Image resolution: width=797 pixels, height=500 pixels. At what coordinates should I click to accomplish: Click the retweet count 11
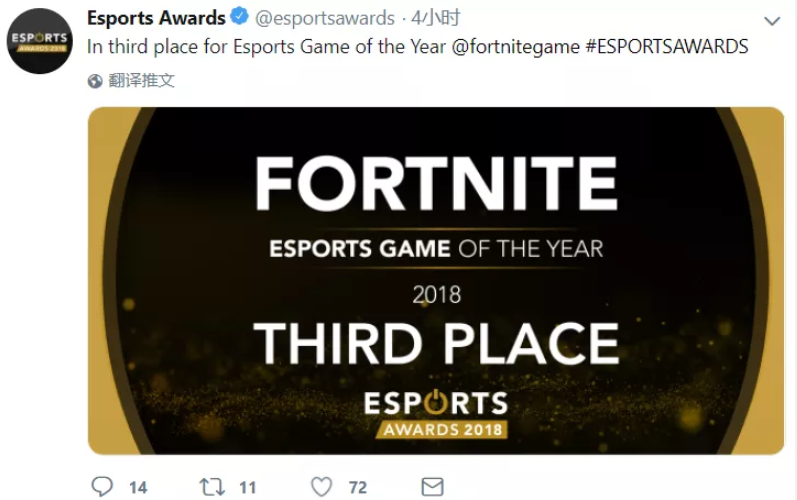248,488
